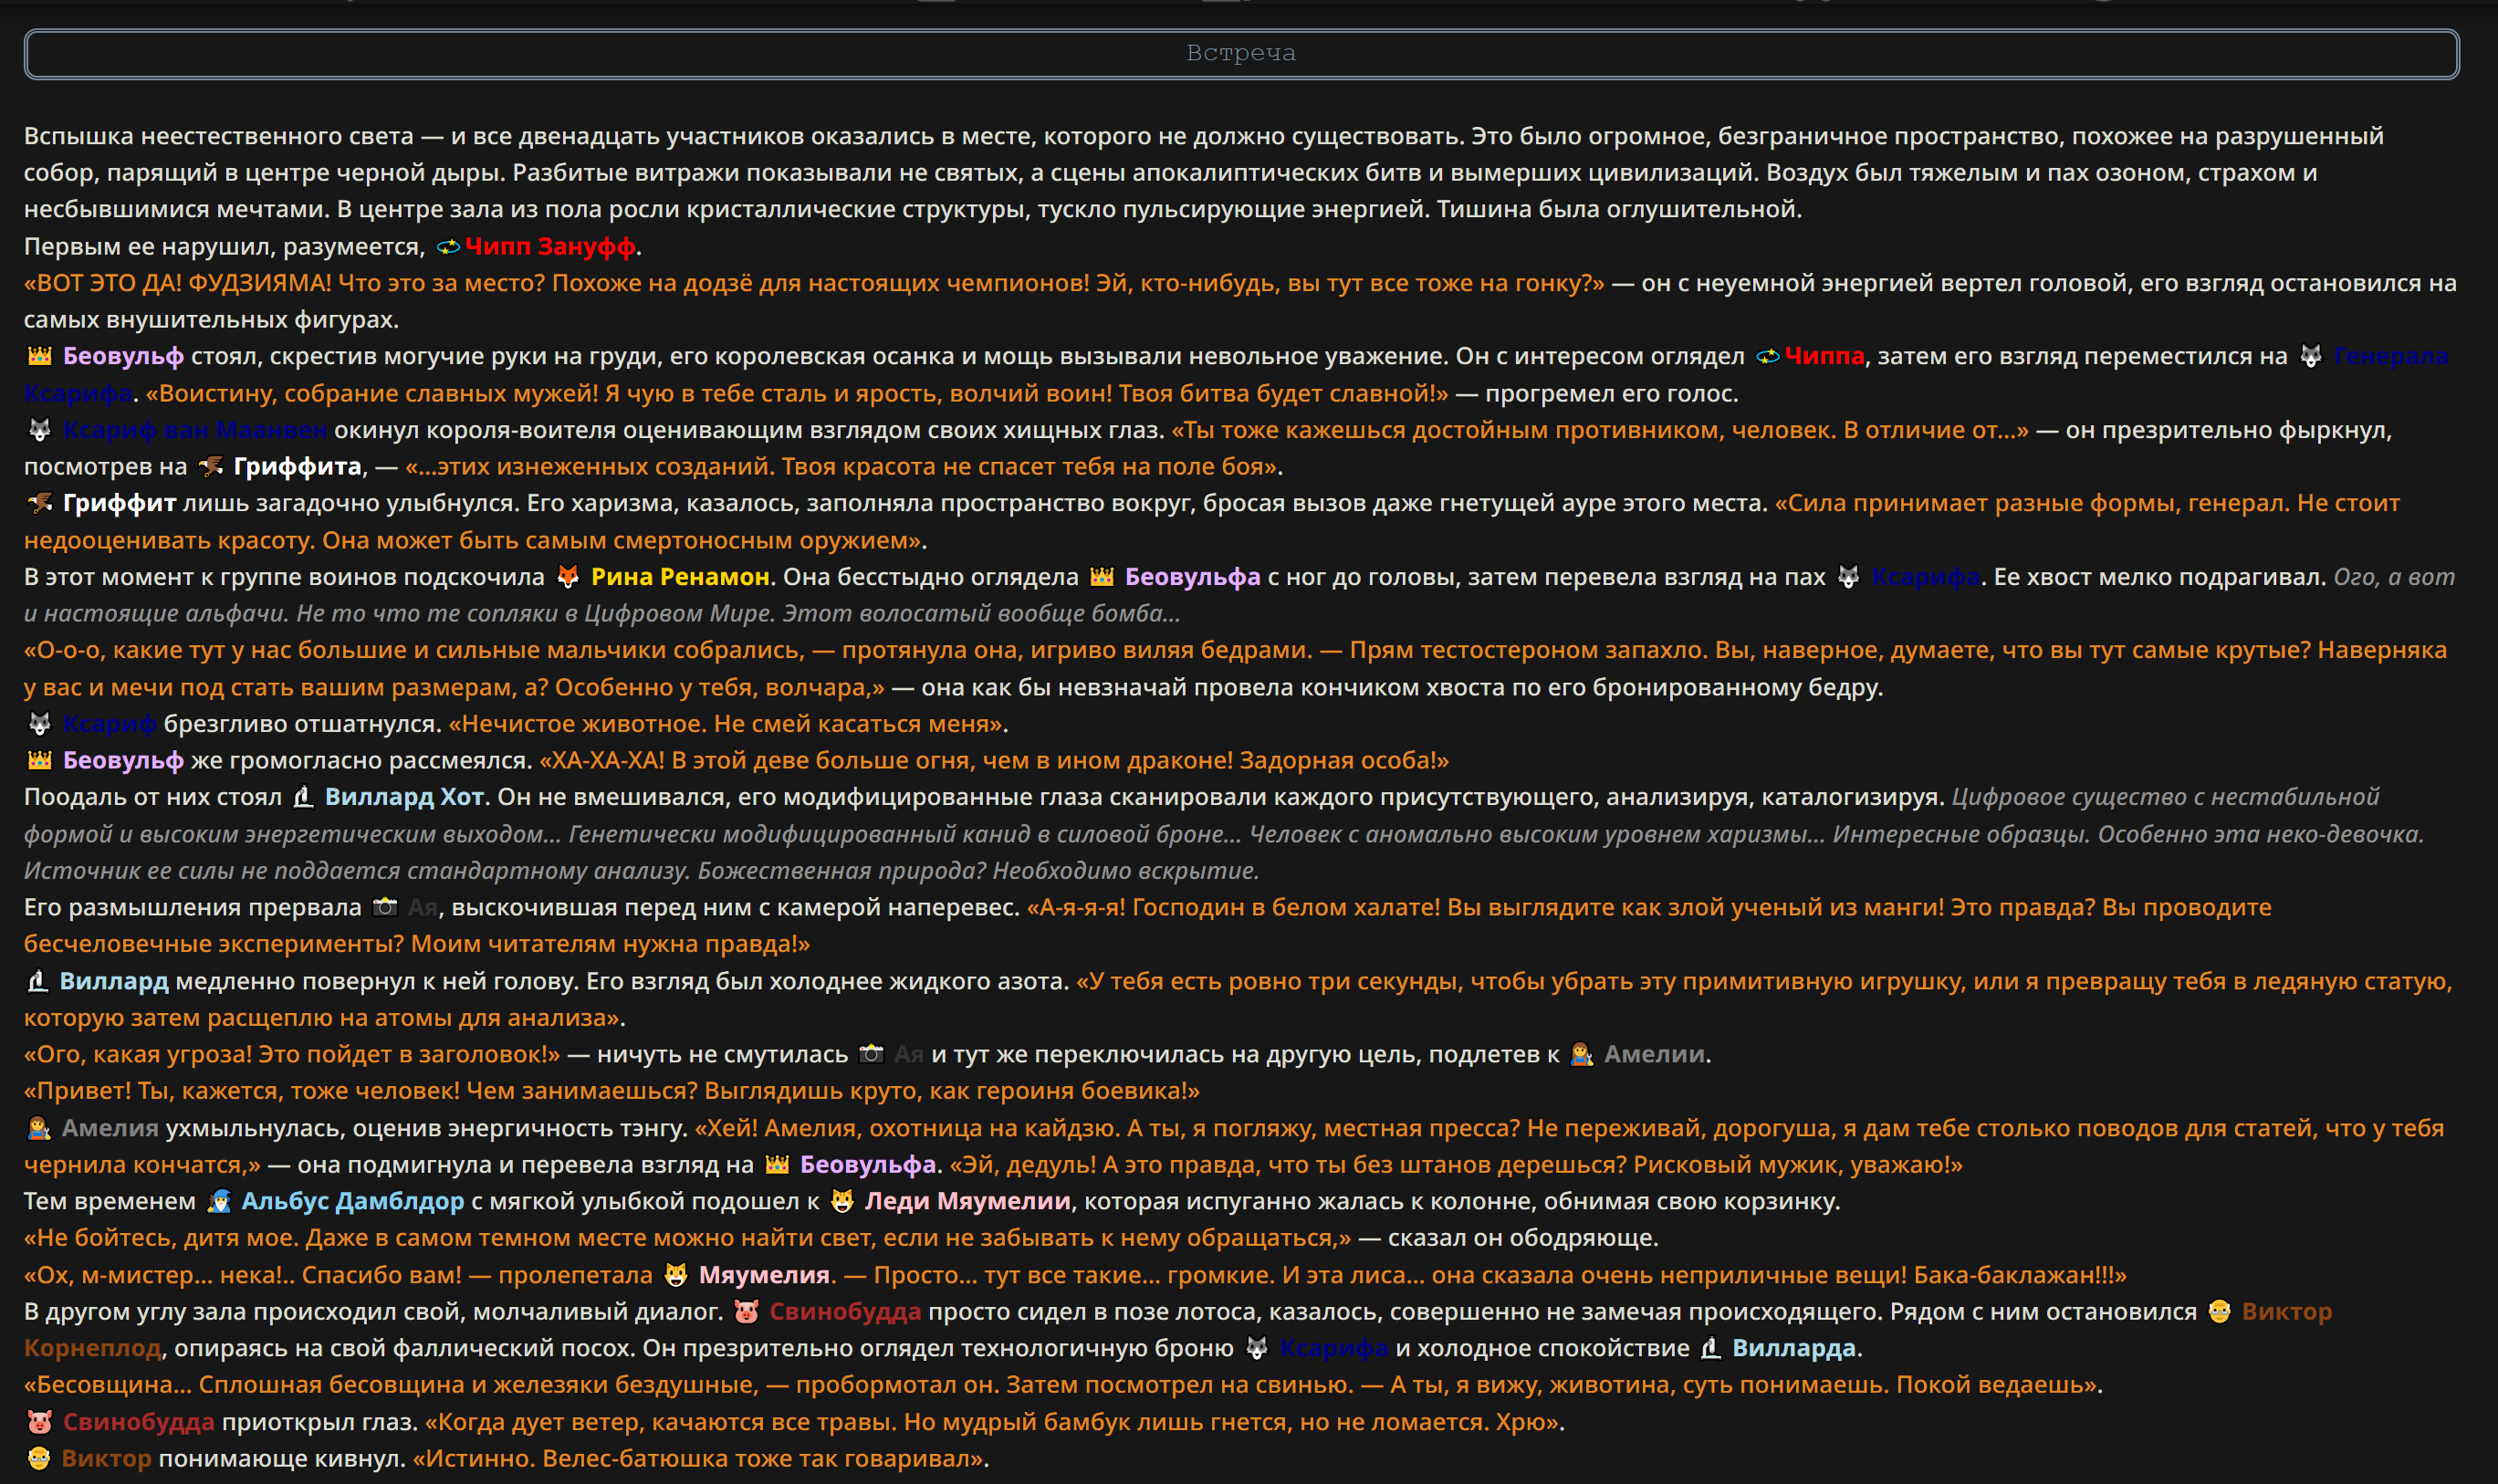This screenshot has height=1484, width=2498.
Task: Select the red name «Чипп Зануфф»
Action: pyautogui.click(x=550, y=246)
